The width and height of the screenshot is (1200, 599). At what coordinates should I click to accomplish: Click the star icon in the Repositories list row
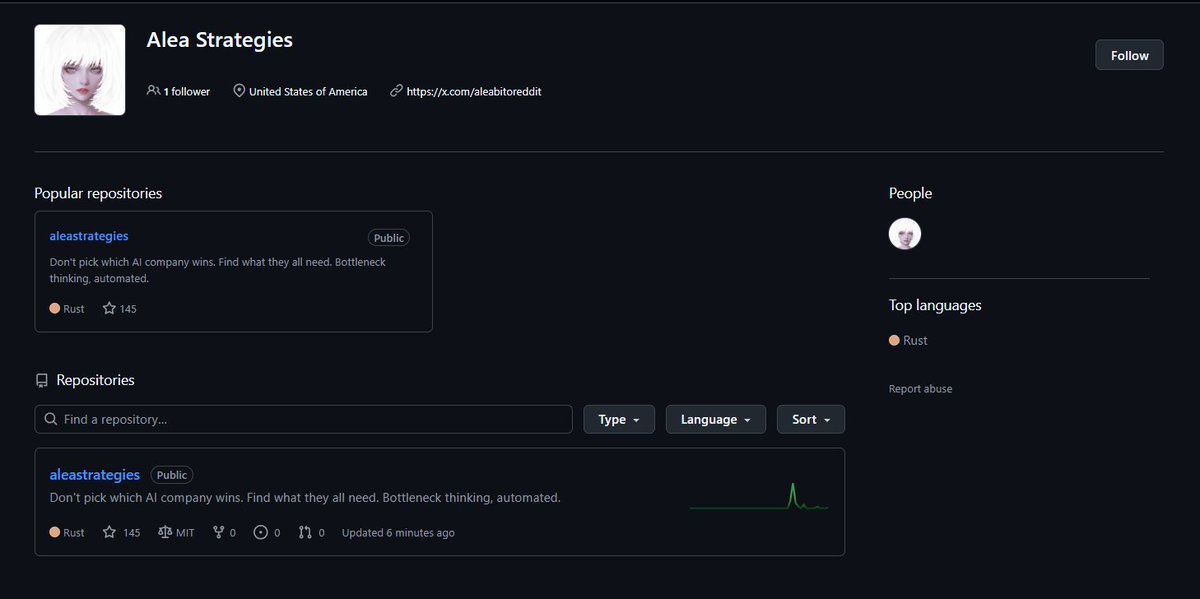tap(109, 533)
